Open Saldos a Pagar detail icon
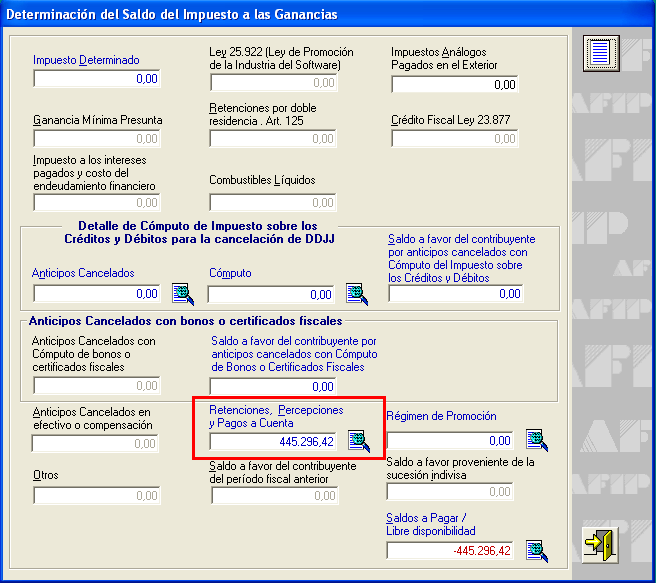This screenshot has width=656, height=584. (x=536, y=550)
